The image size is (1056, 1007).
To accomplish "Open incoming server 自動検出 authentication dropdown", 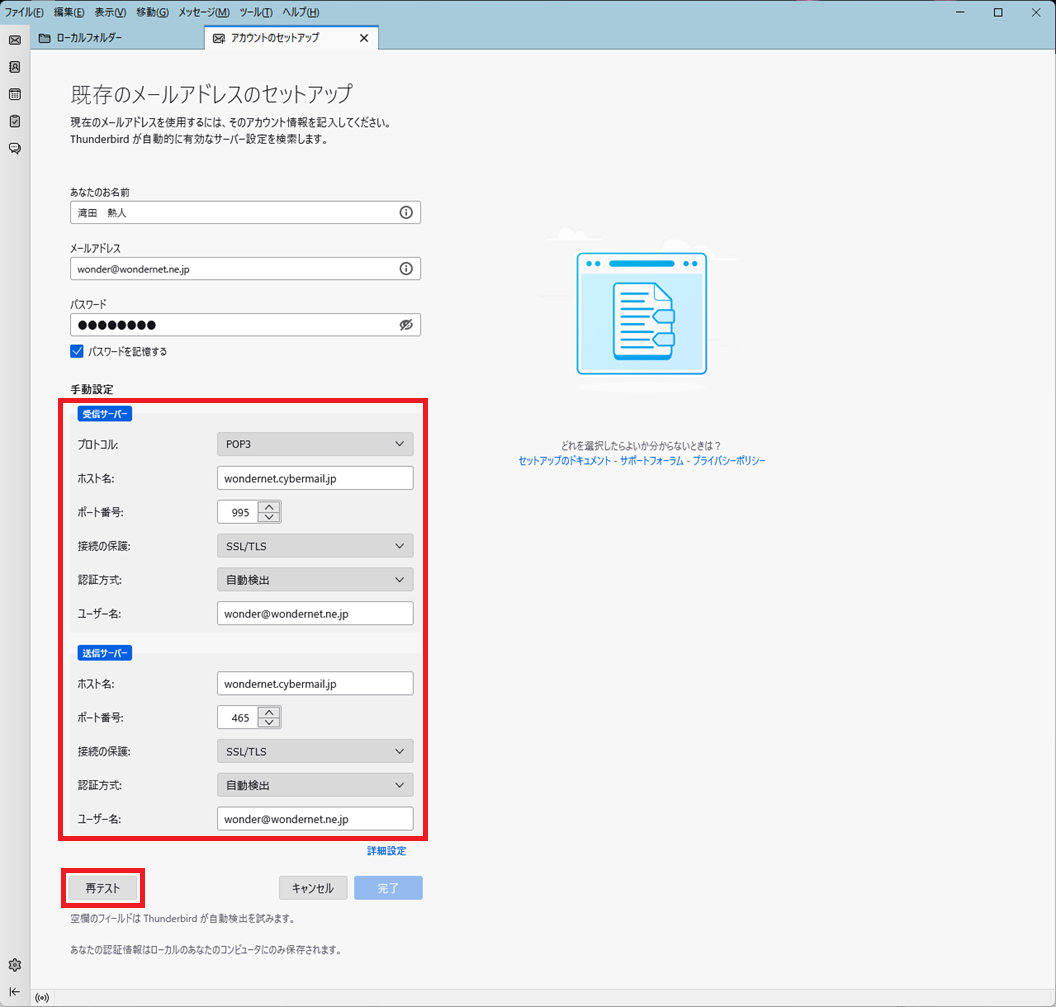I will [315, 579].
